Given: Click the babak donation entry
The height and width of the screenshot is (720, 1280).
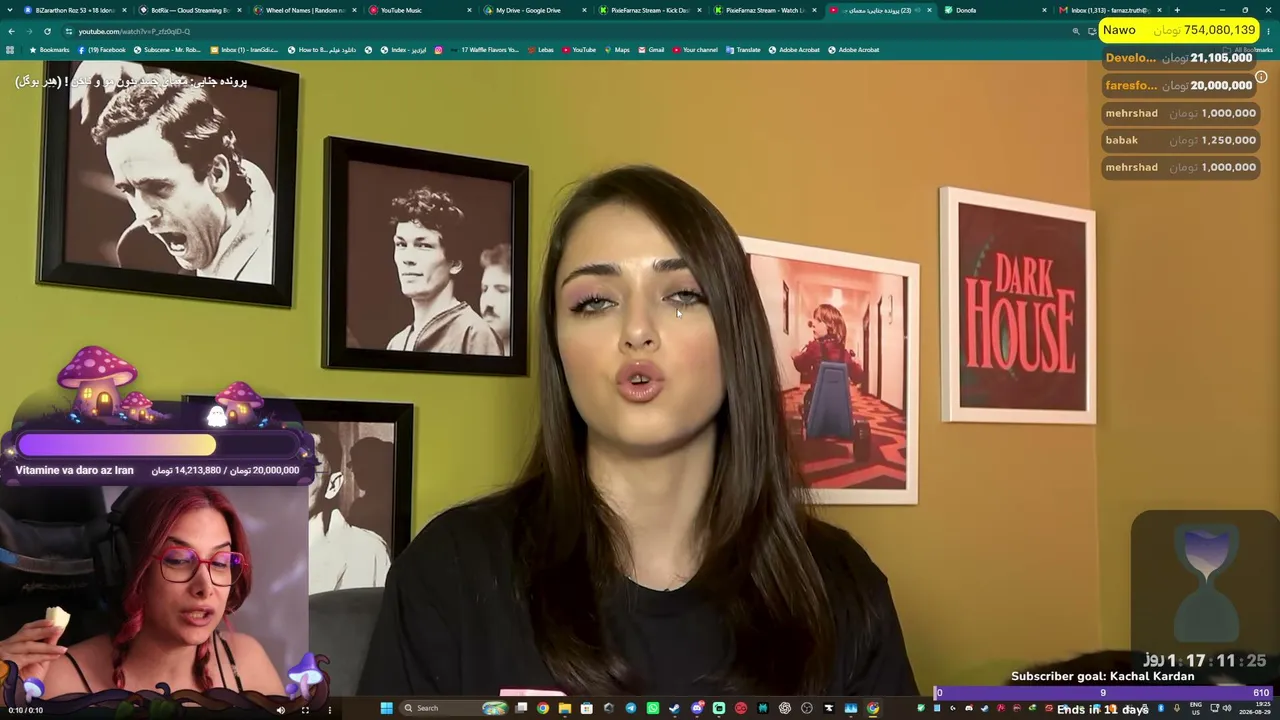Looking at the screenshot, I should pos(1179,140).
